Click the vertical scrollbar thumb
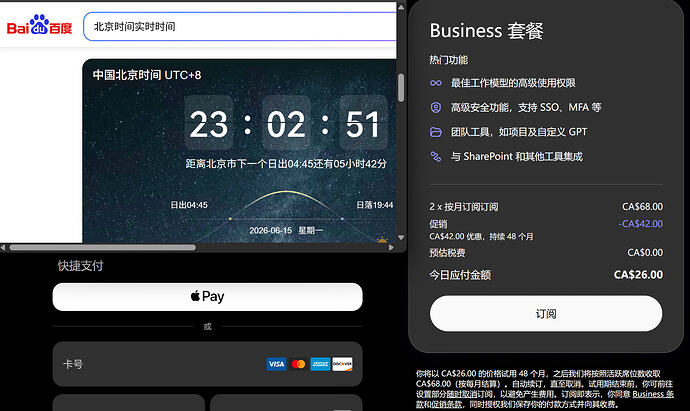The height and width of the screenshot is (411, 690). point(401,88)
